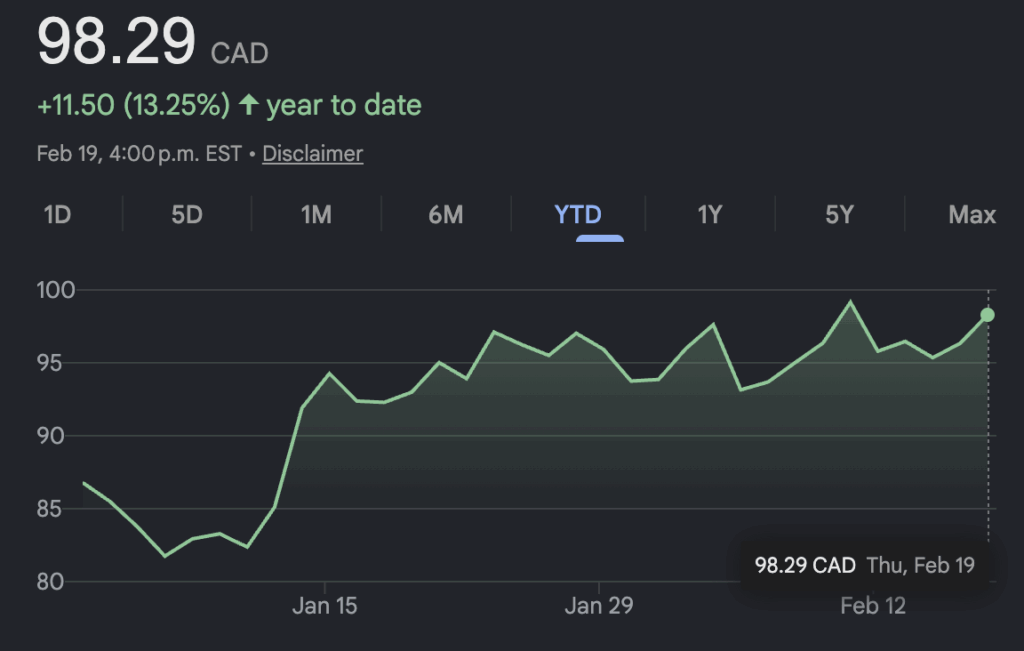Show the 1M price history
The image size is (1024, 651).
coord(316,215)
